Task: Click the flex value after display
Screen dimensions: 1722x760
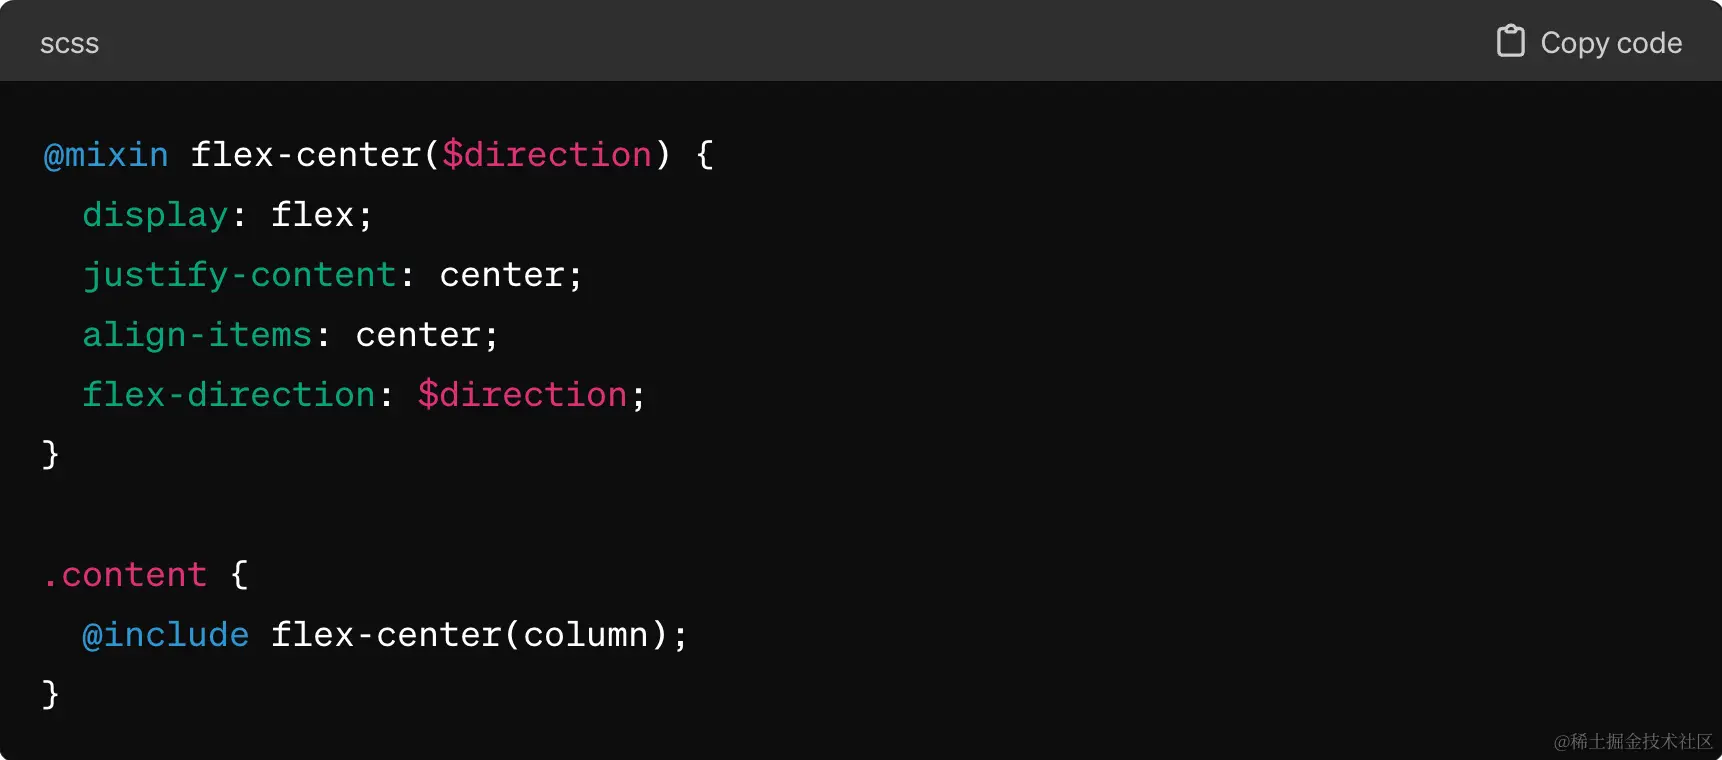Action: pyautogui.click(x=312, y=215)
